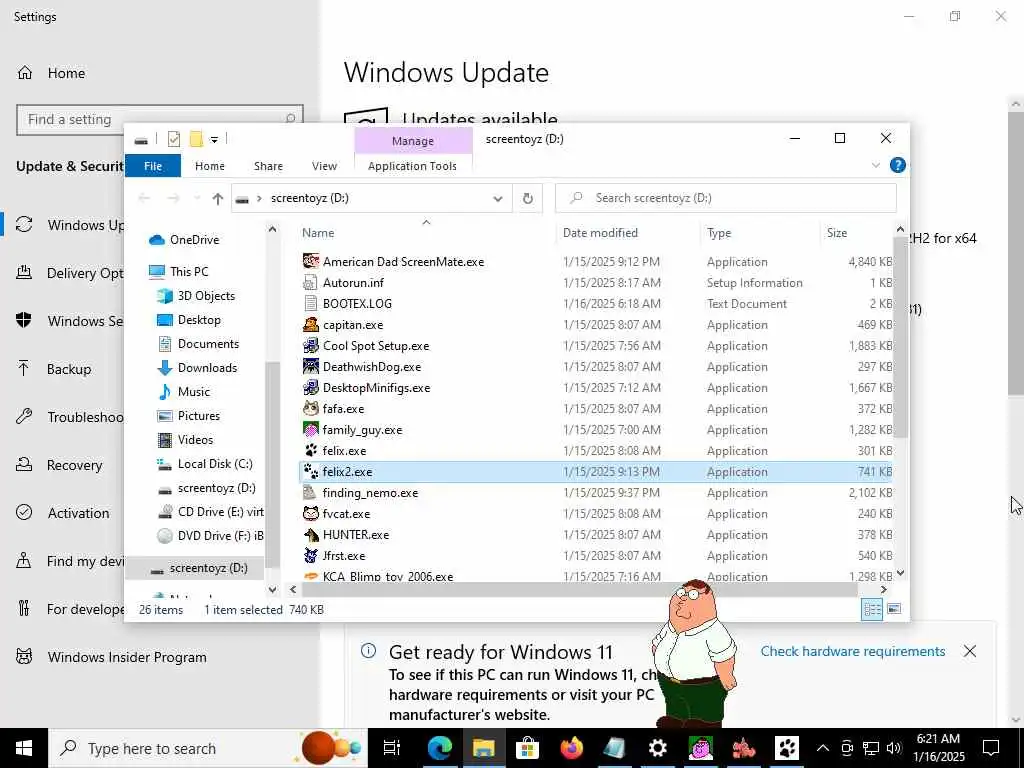Image resolution: width=1024 pixels, height=768 pixels.
Task: Click the horizontal scrollbar right arrow
Action: [x=883, y=589]
